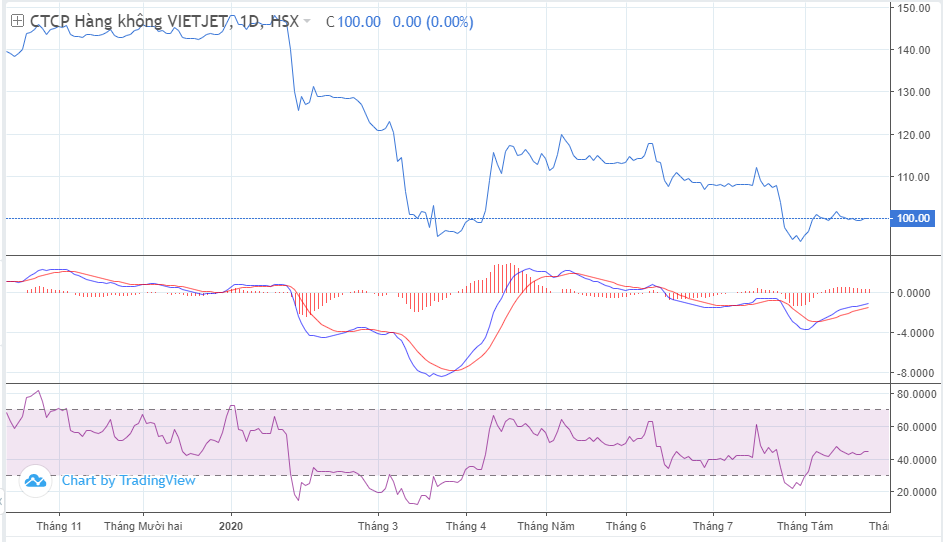Click the Tháng 3 time axis label
Image resolution: width=943 pixels, height=542 pixels.
tap(378, 526)
